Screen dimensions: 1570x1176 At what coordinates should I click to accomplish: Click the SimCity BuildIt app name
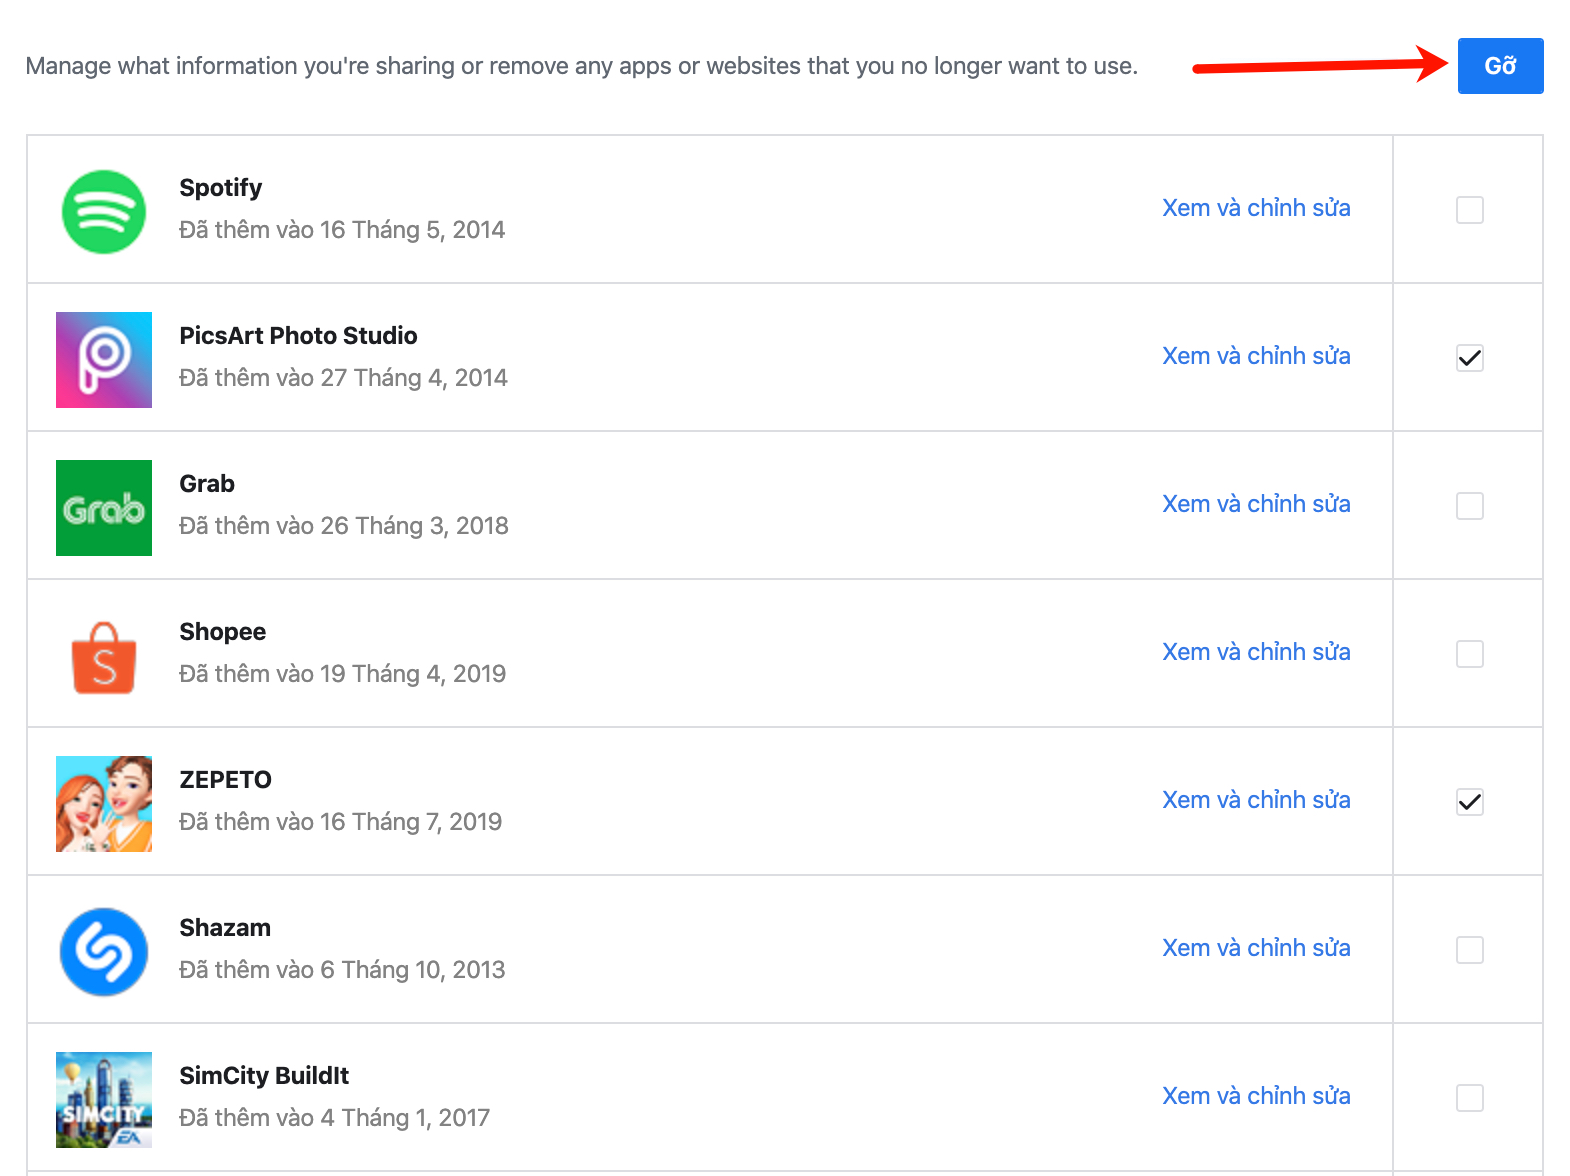click(x=264, y=1076)
